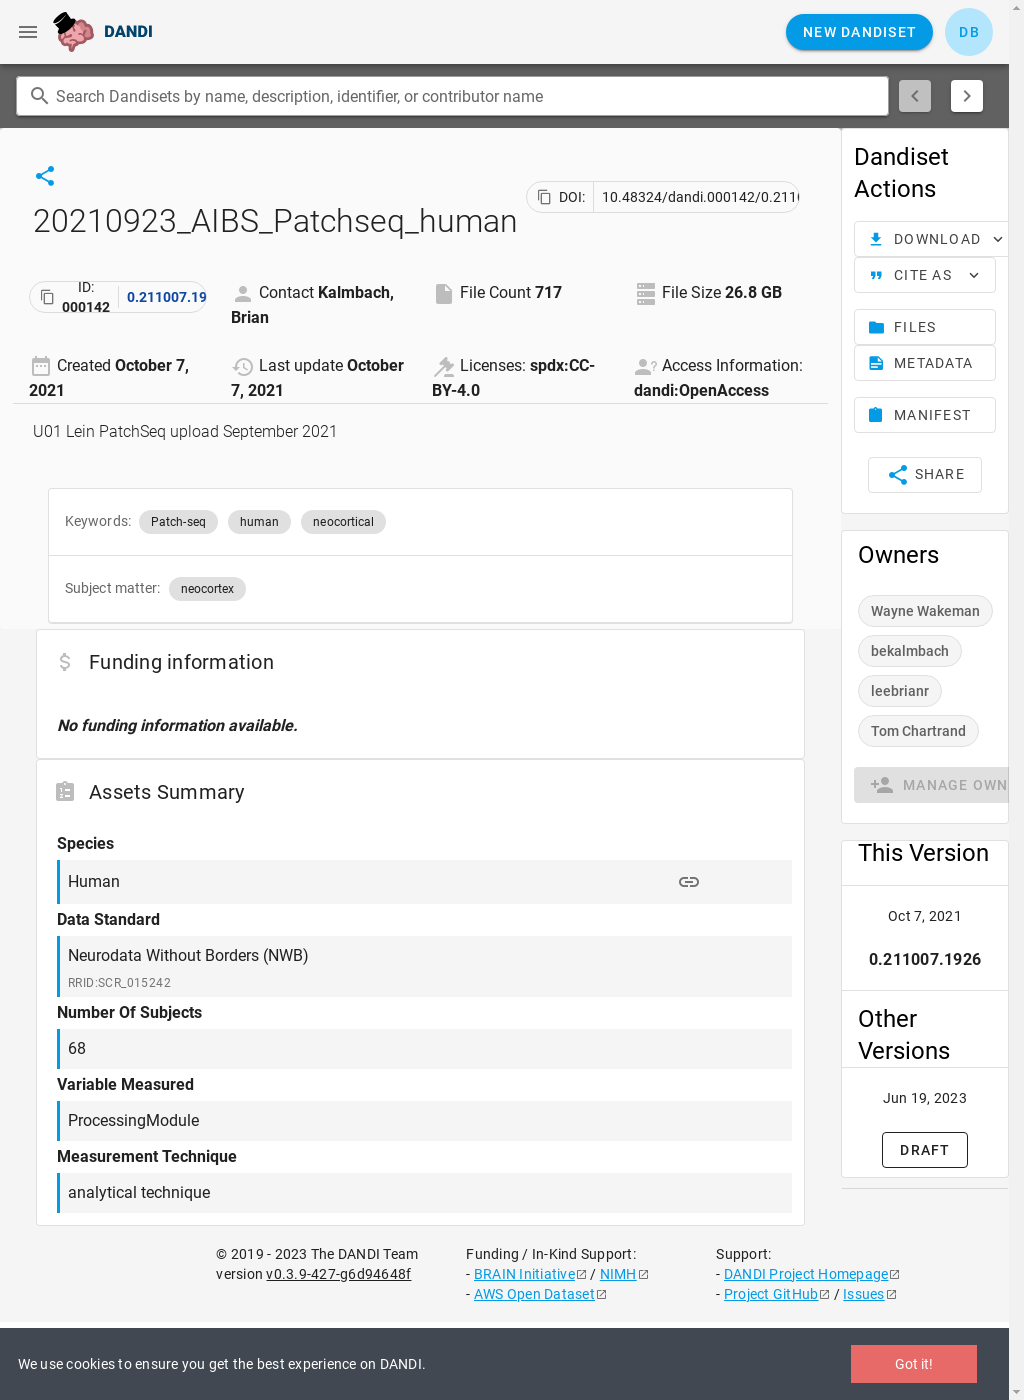
Task: Click Manage Owners button
Action: point(932,785)
